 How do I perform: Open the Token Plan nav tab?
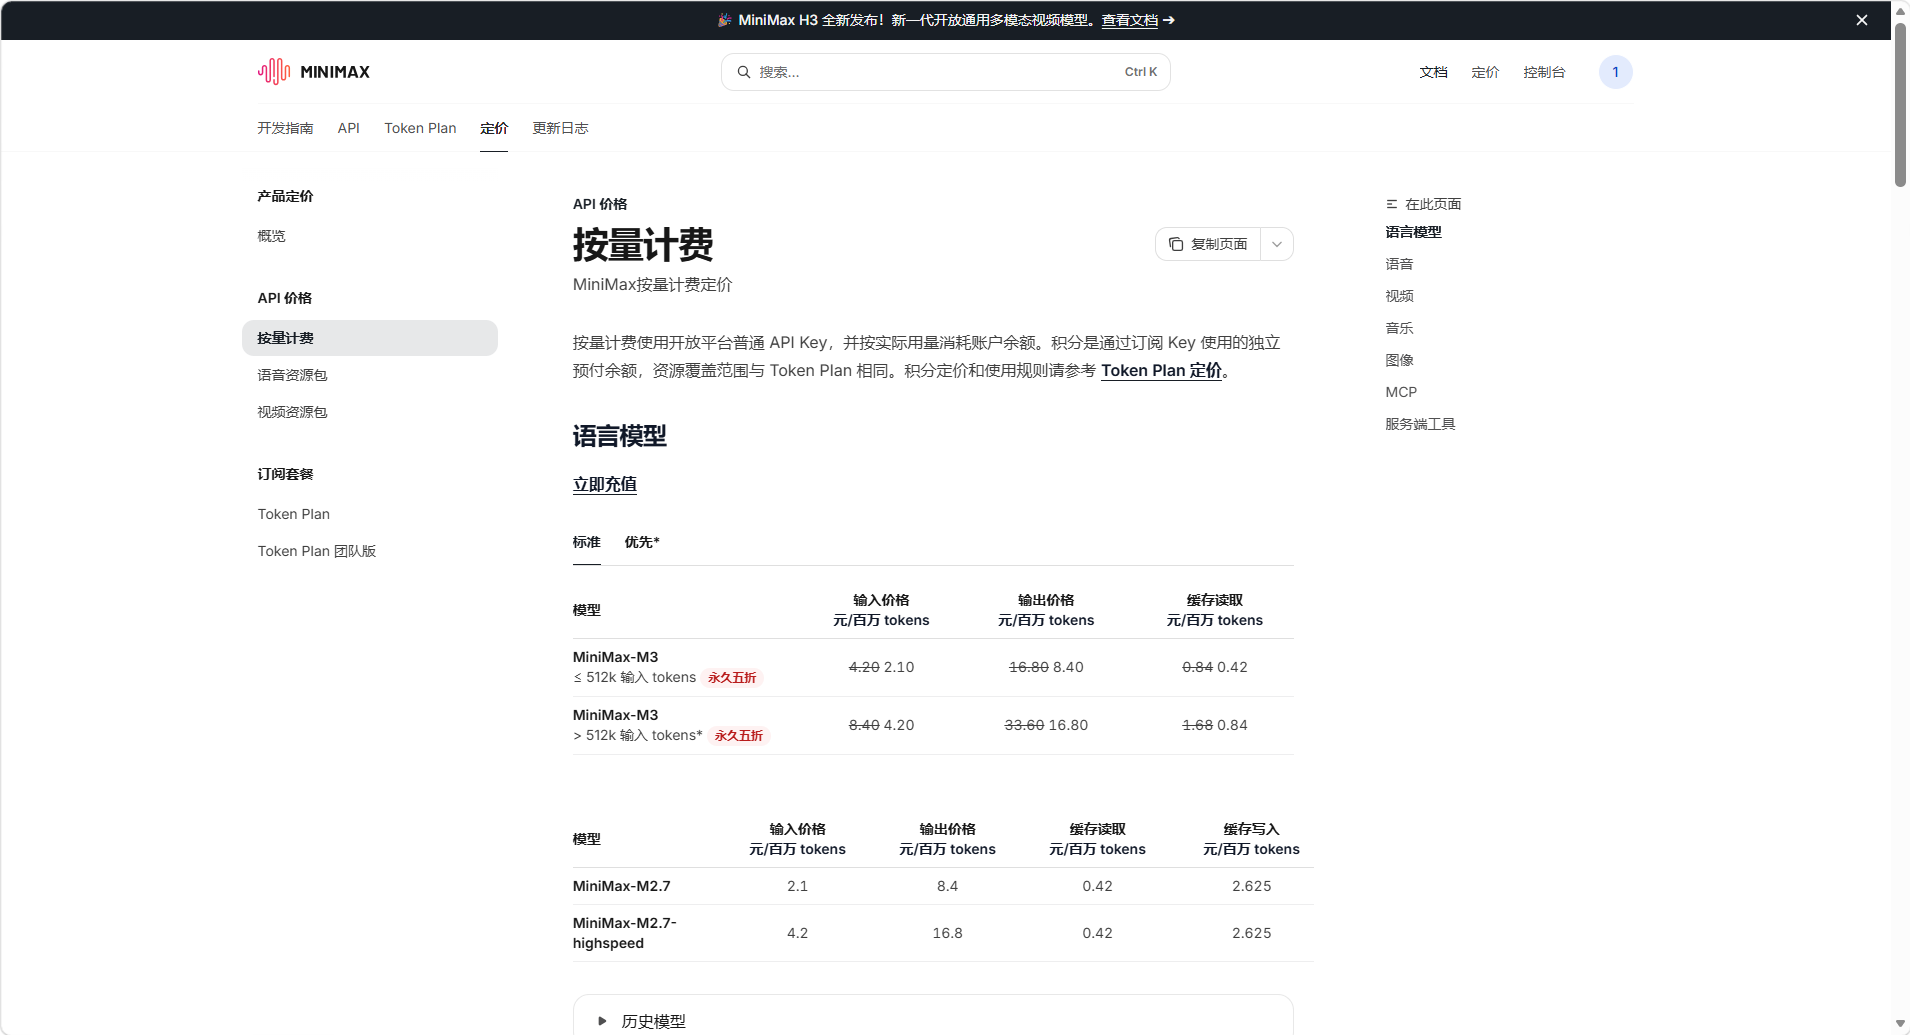point(420,128)
